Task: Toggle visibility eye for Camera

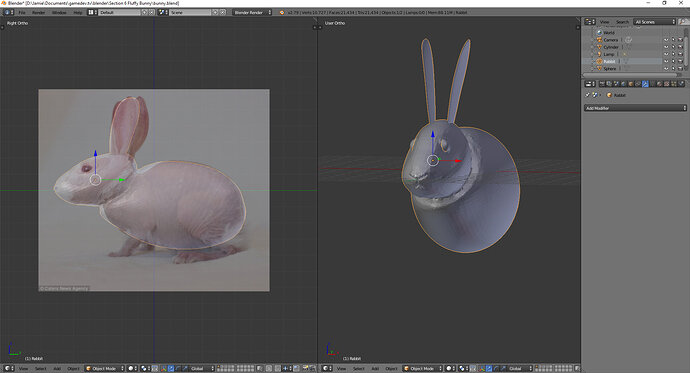Action: pyautogui.click(x=666, y=40)
